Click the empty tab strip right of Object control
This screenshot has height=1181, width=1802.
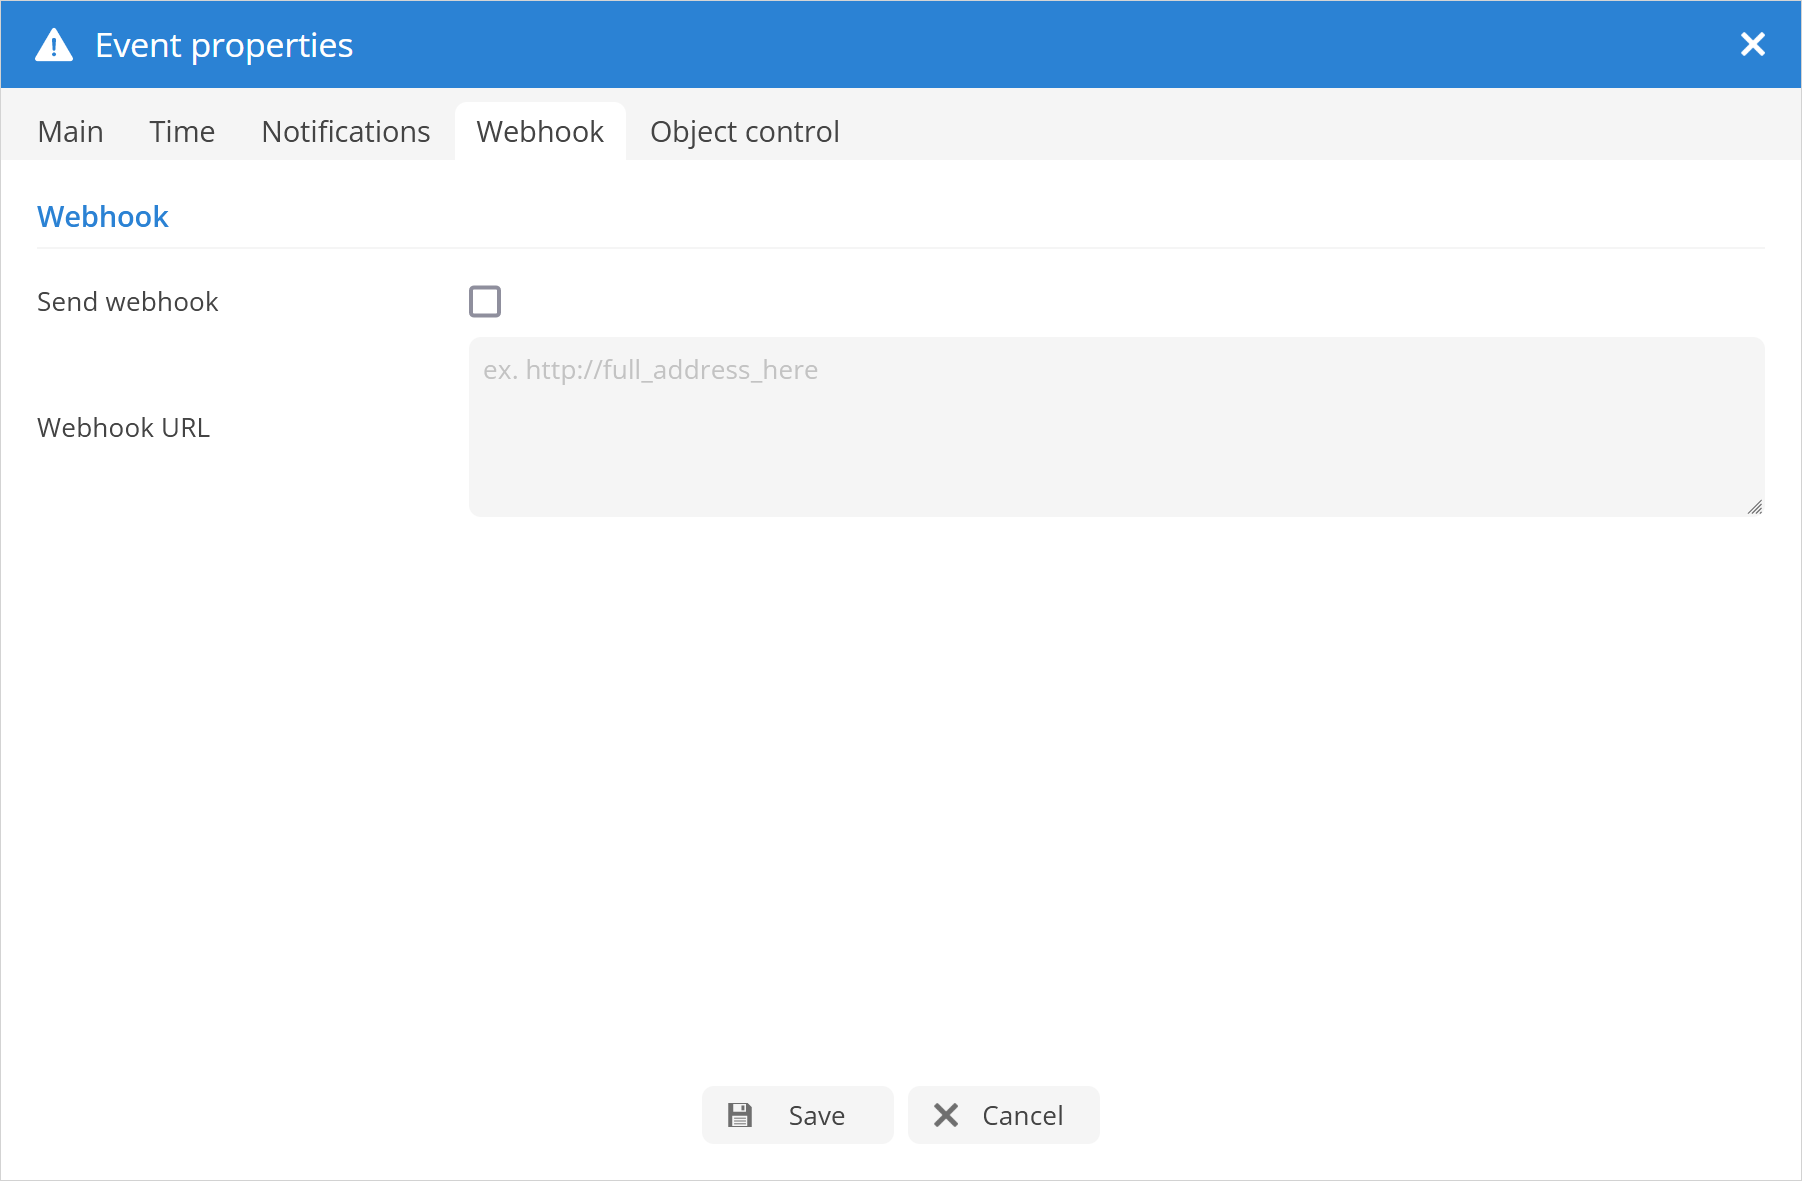pyautogui.click(x=1300, y=131)
